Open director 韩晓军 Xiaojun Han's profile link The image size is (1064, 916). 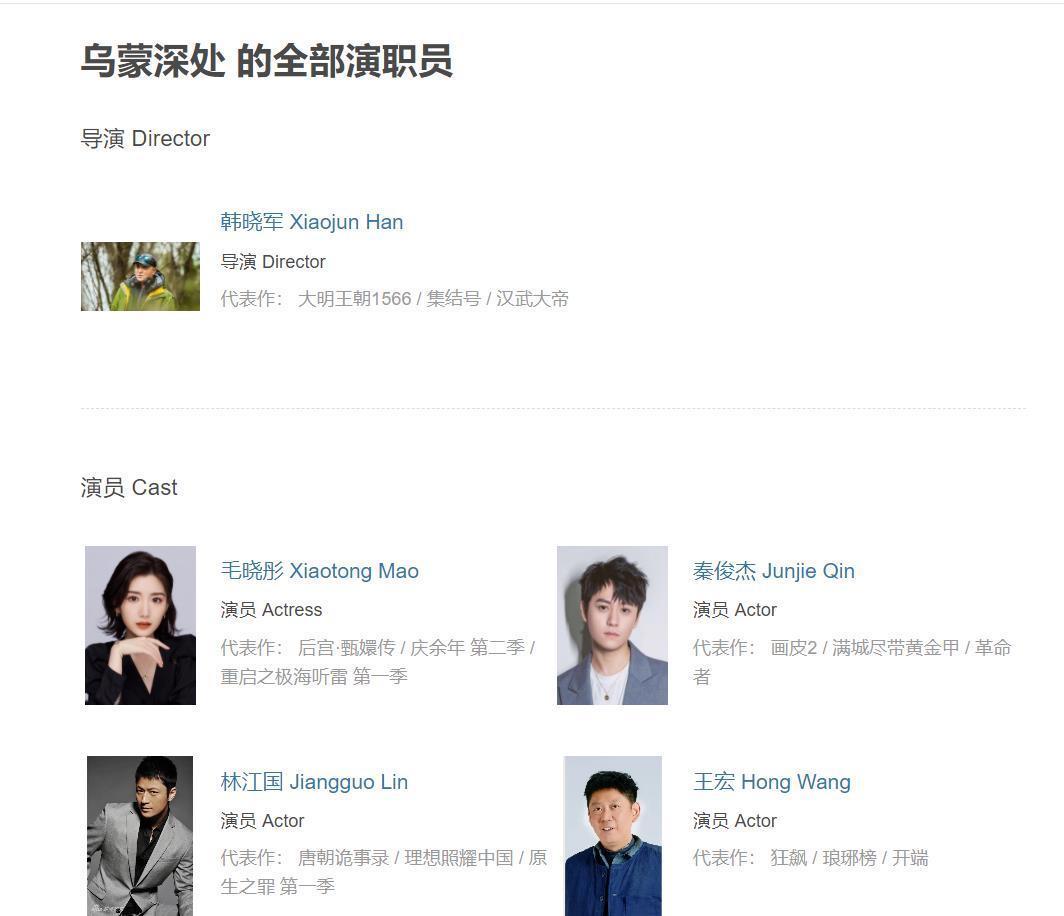click(311, 222)
